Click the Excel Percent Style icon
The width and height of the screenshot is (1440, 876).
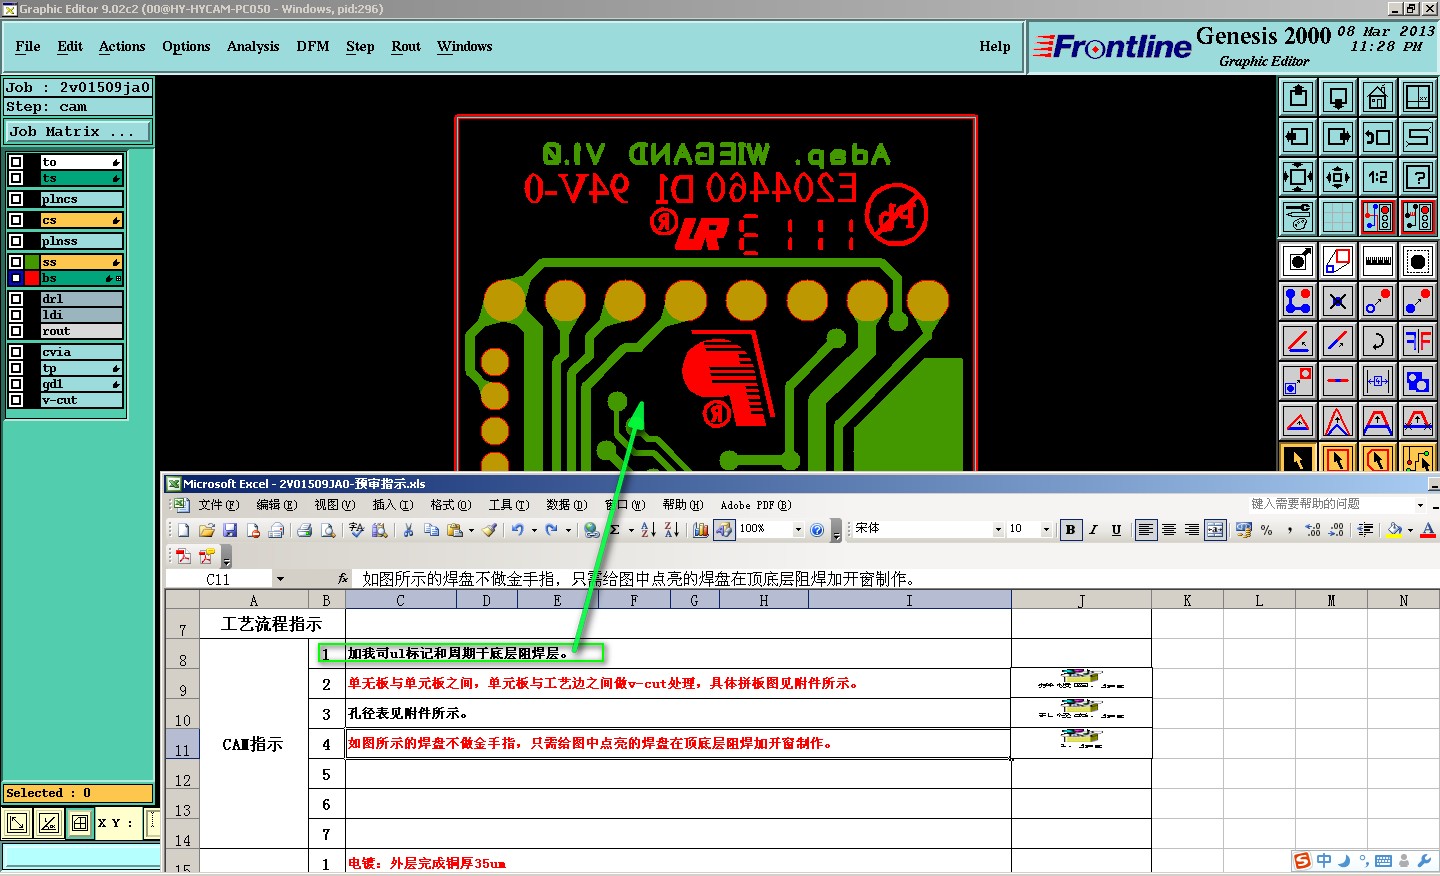pyautogui.click(x=1267, y=530)
